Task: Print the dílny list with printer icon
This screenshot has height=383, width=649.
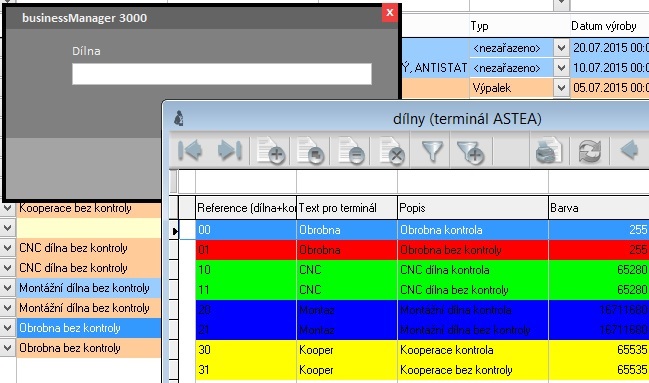Action: tap(548, 151)
